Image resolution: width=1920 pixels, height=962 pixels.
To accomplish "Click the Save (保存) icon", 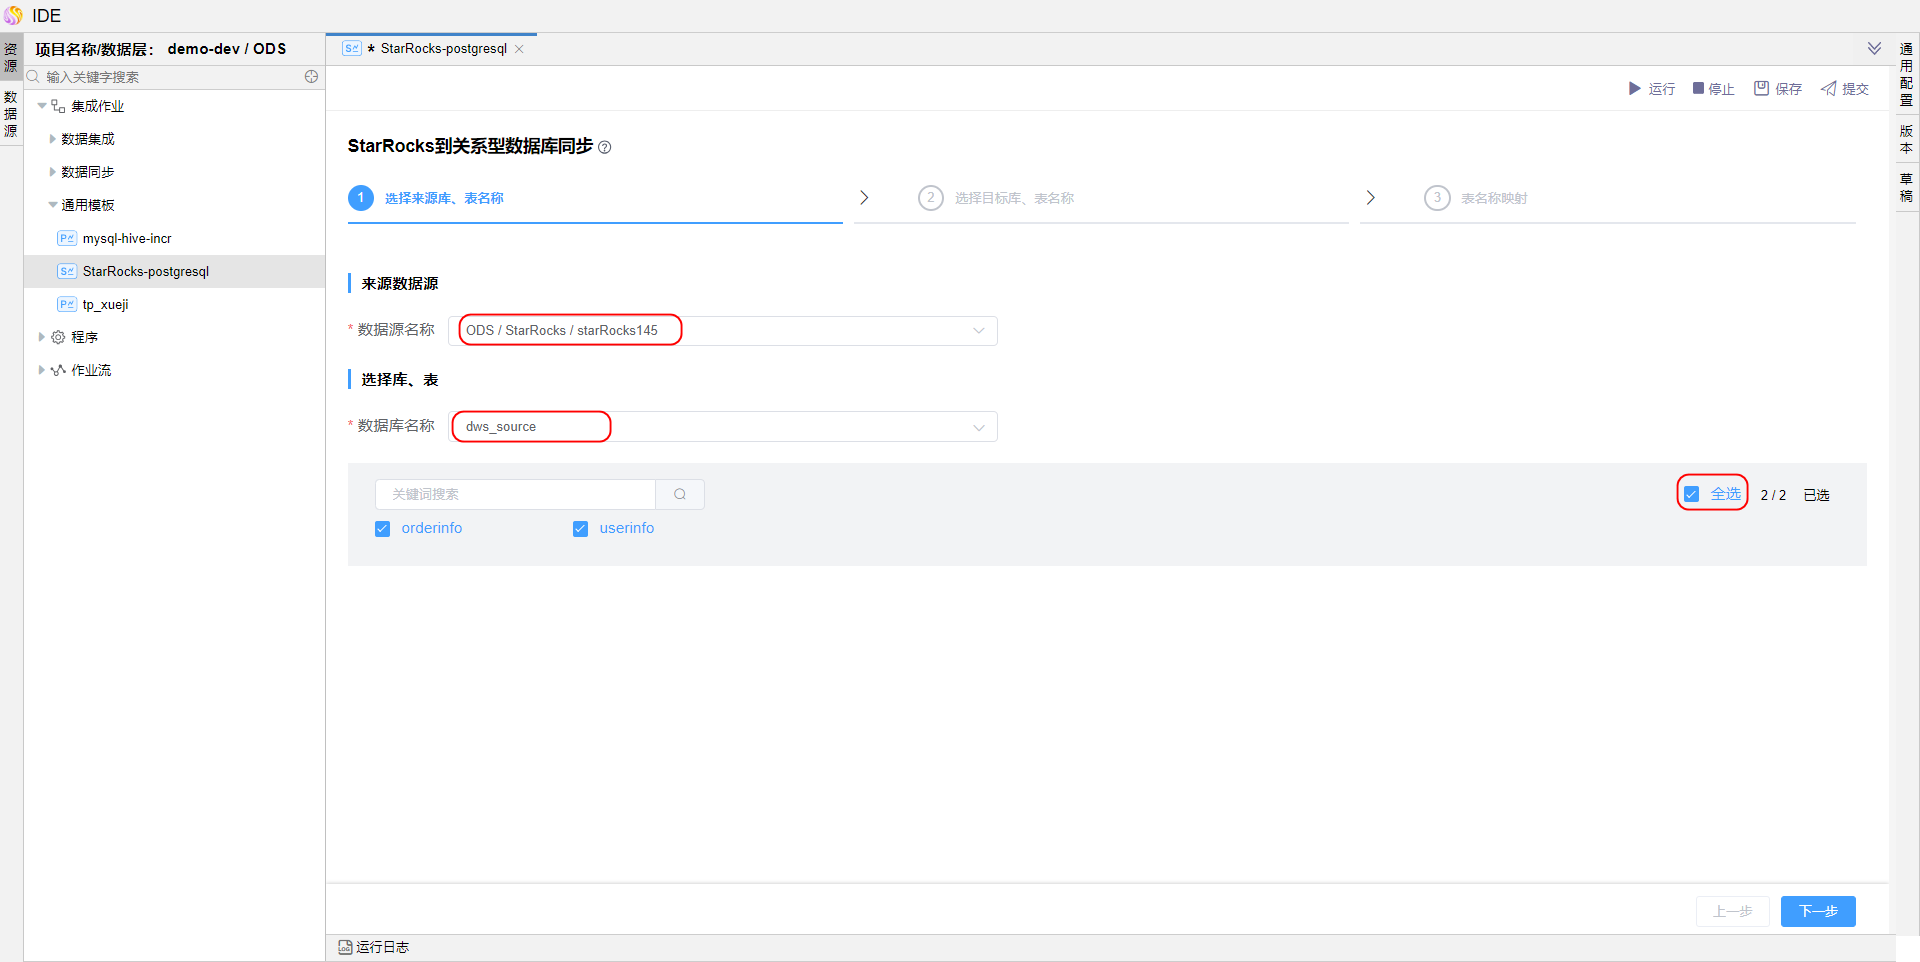I will (x=1761, y=89).
